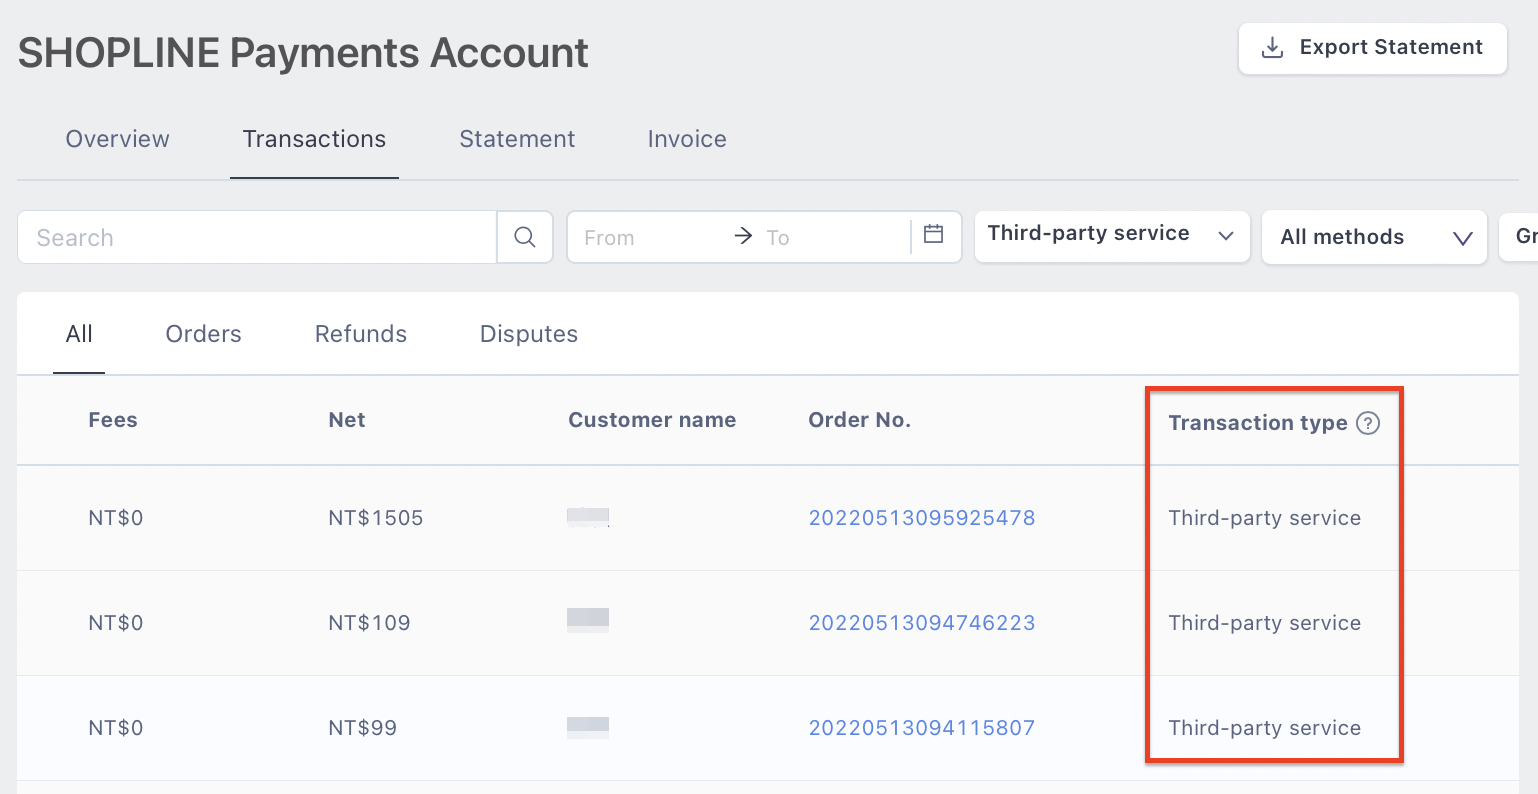Open the All methods dropdown
The image size is (1538, 794).
tap(1375, 237)
